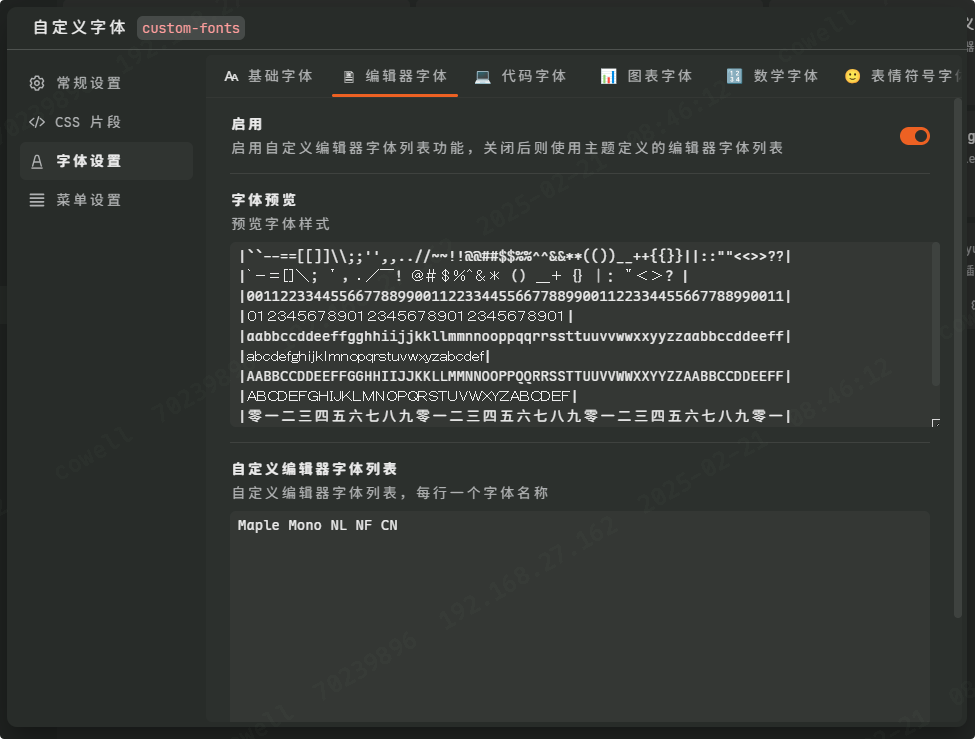Toggle the 启用 custom editor font switch
The width and height of the screenshot is (975, 739).
(x=915, y=136)
